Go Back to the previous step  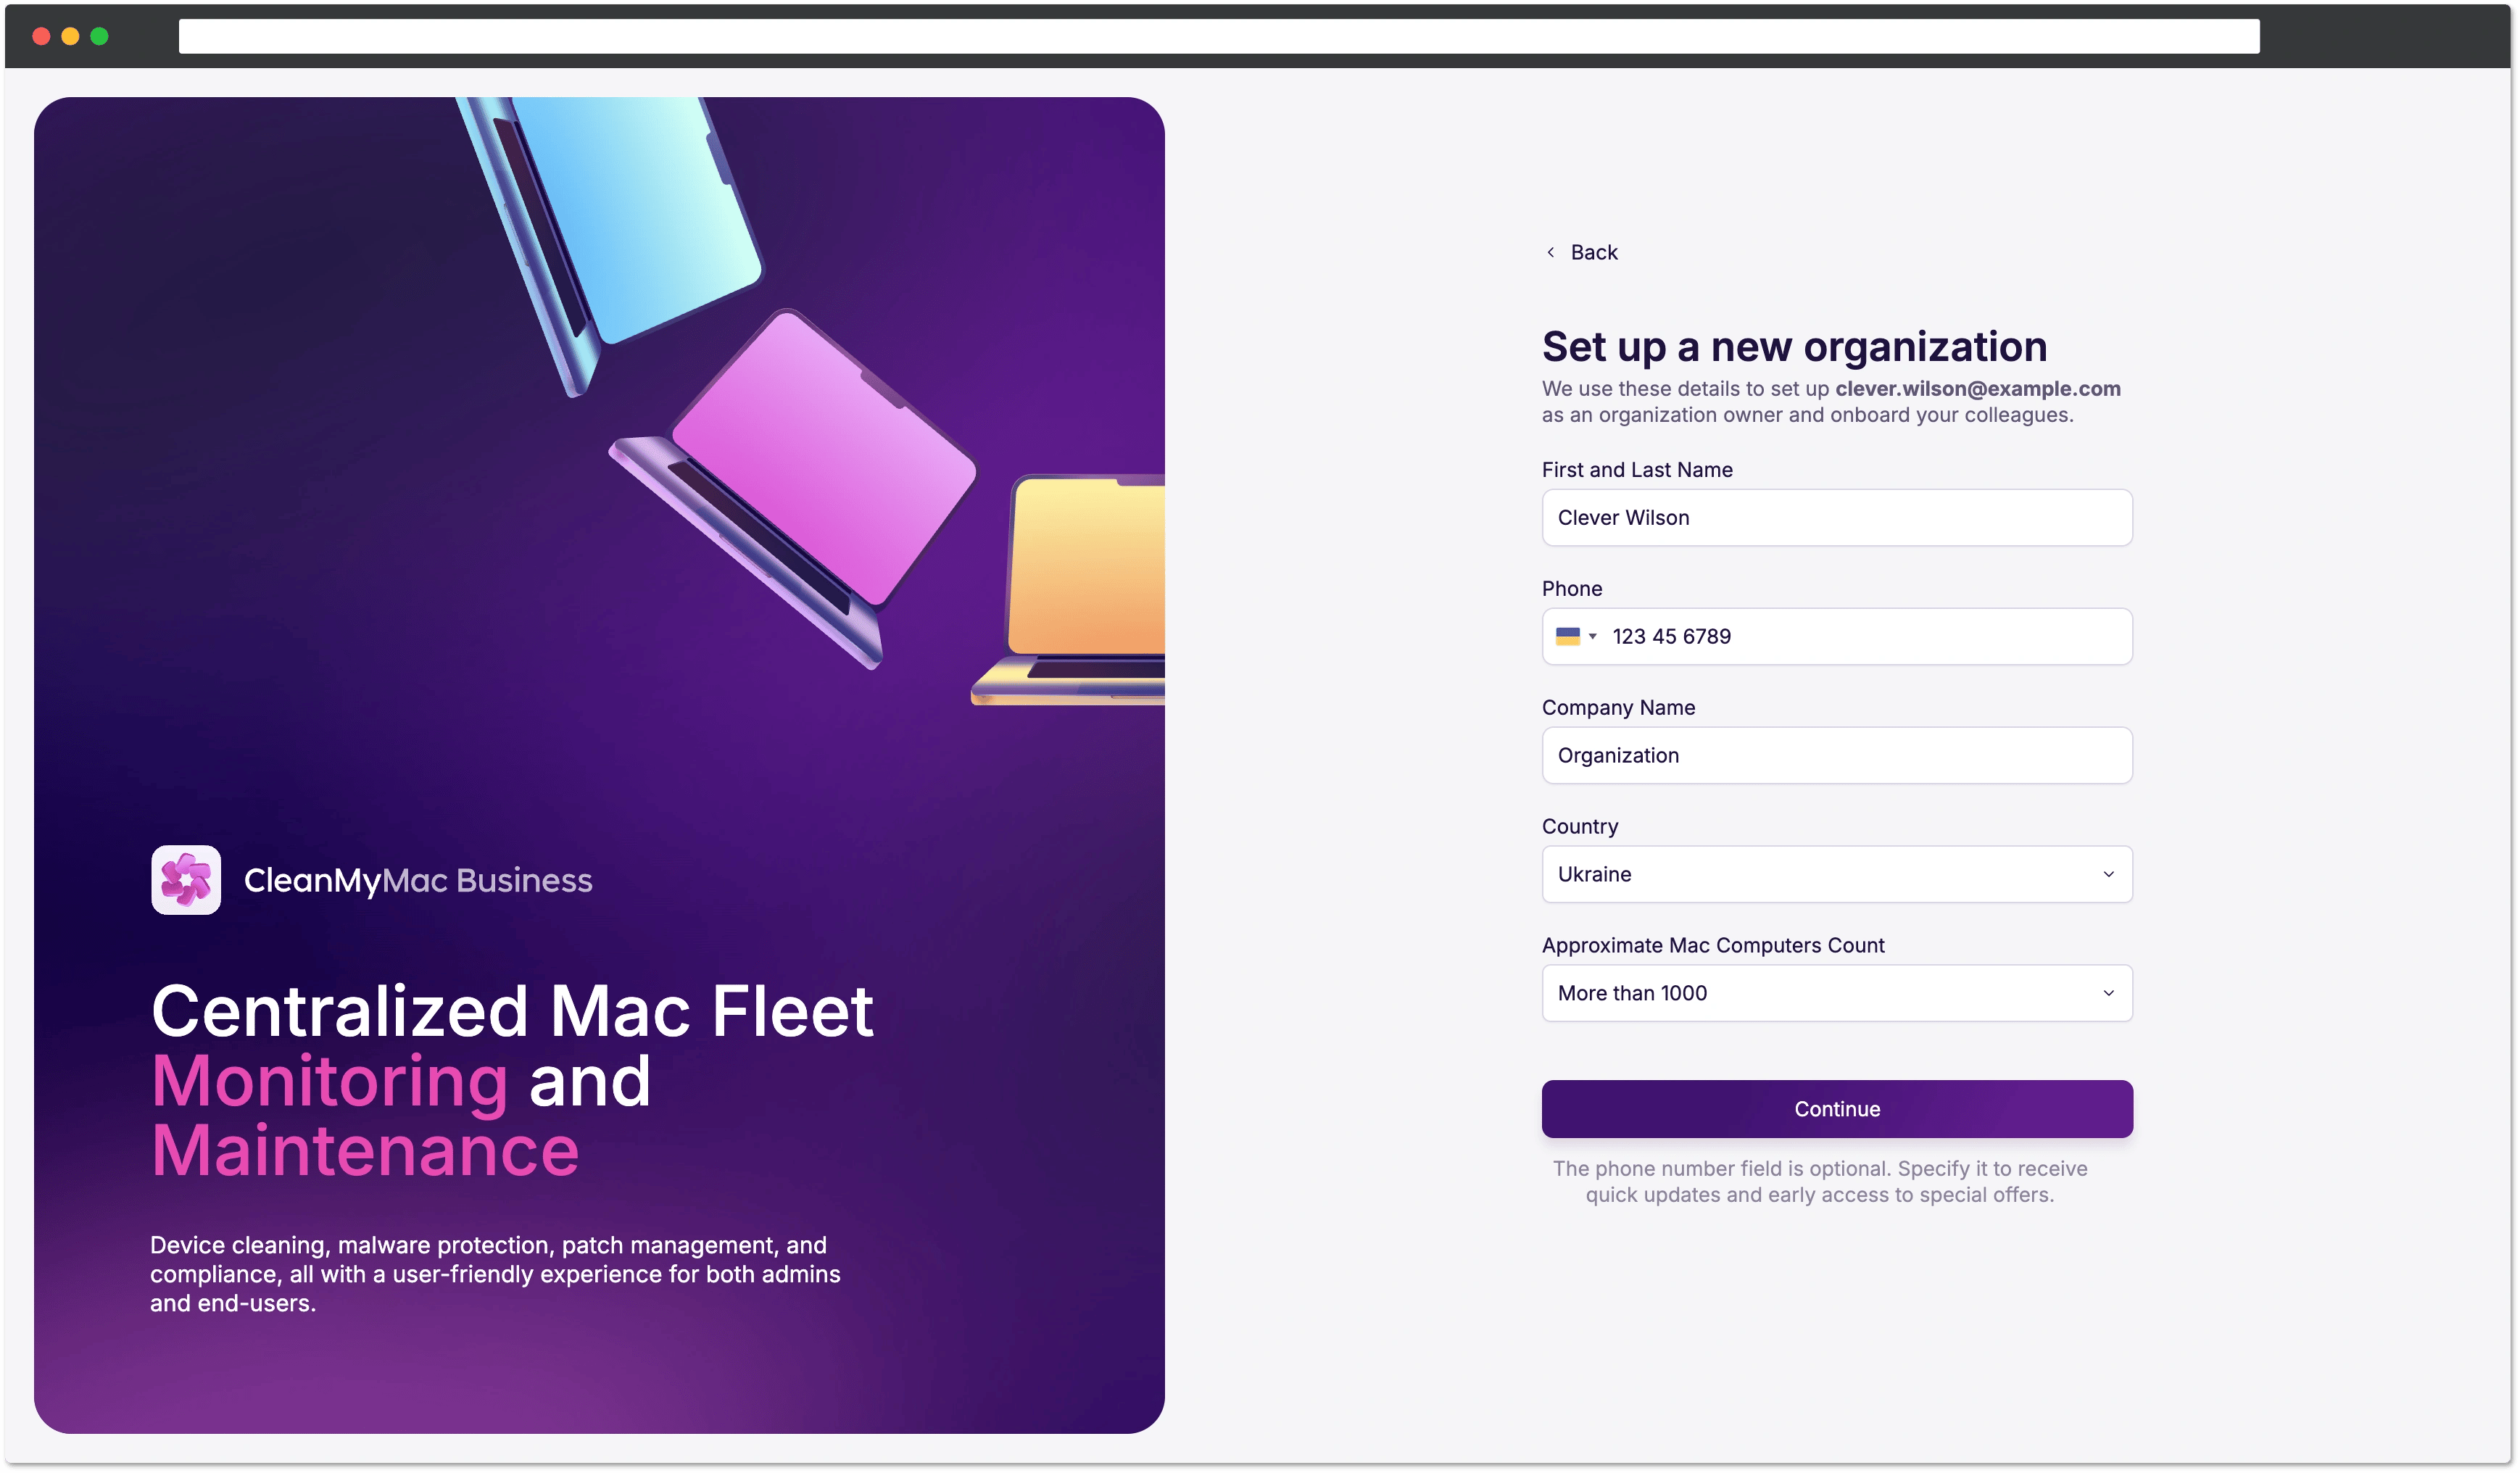[1593, 252]
